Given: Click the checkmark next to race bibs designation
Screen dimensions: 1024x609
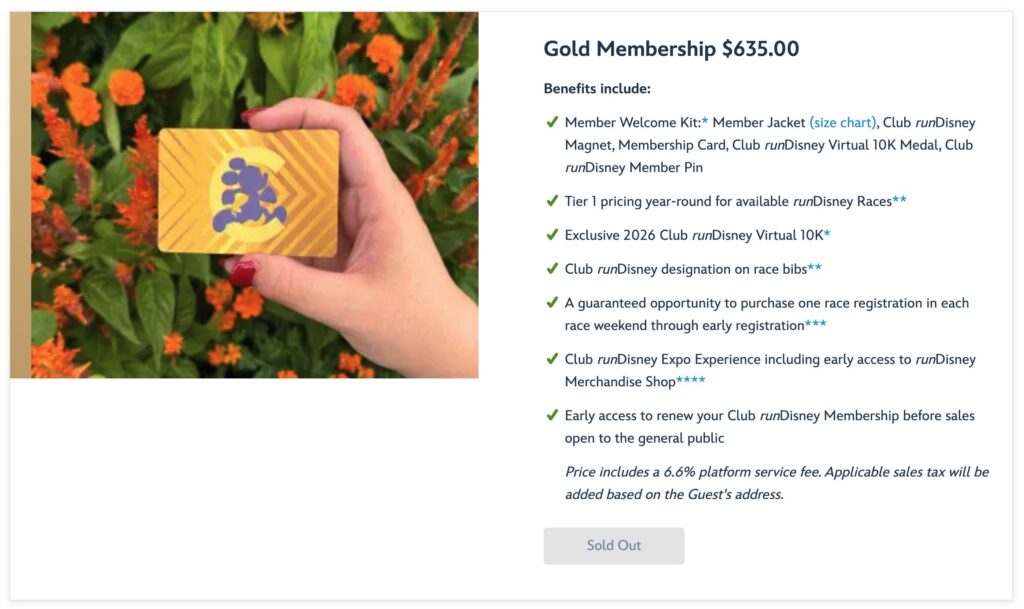Looking at the screenshot, I should click(x=551, y=268).
